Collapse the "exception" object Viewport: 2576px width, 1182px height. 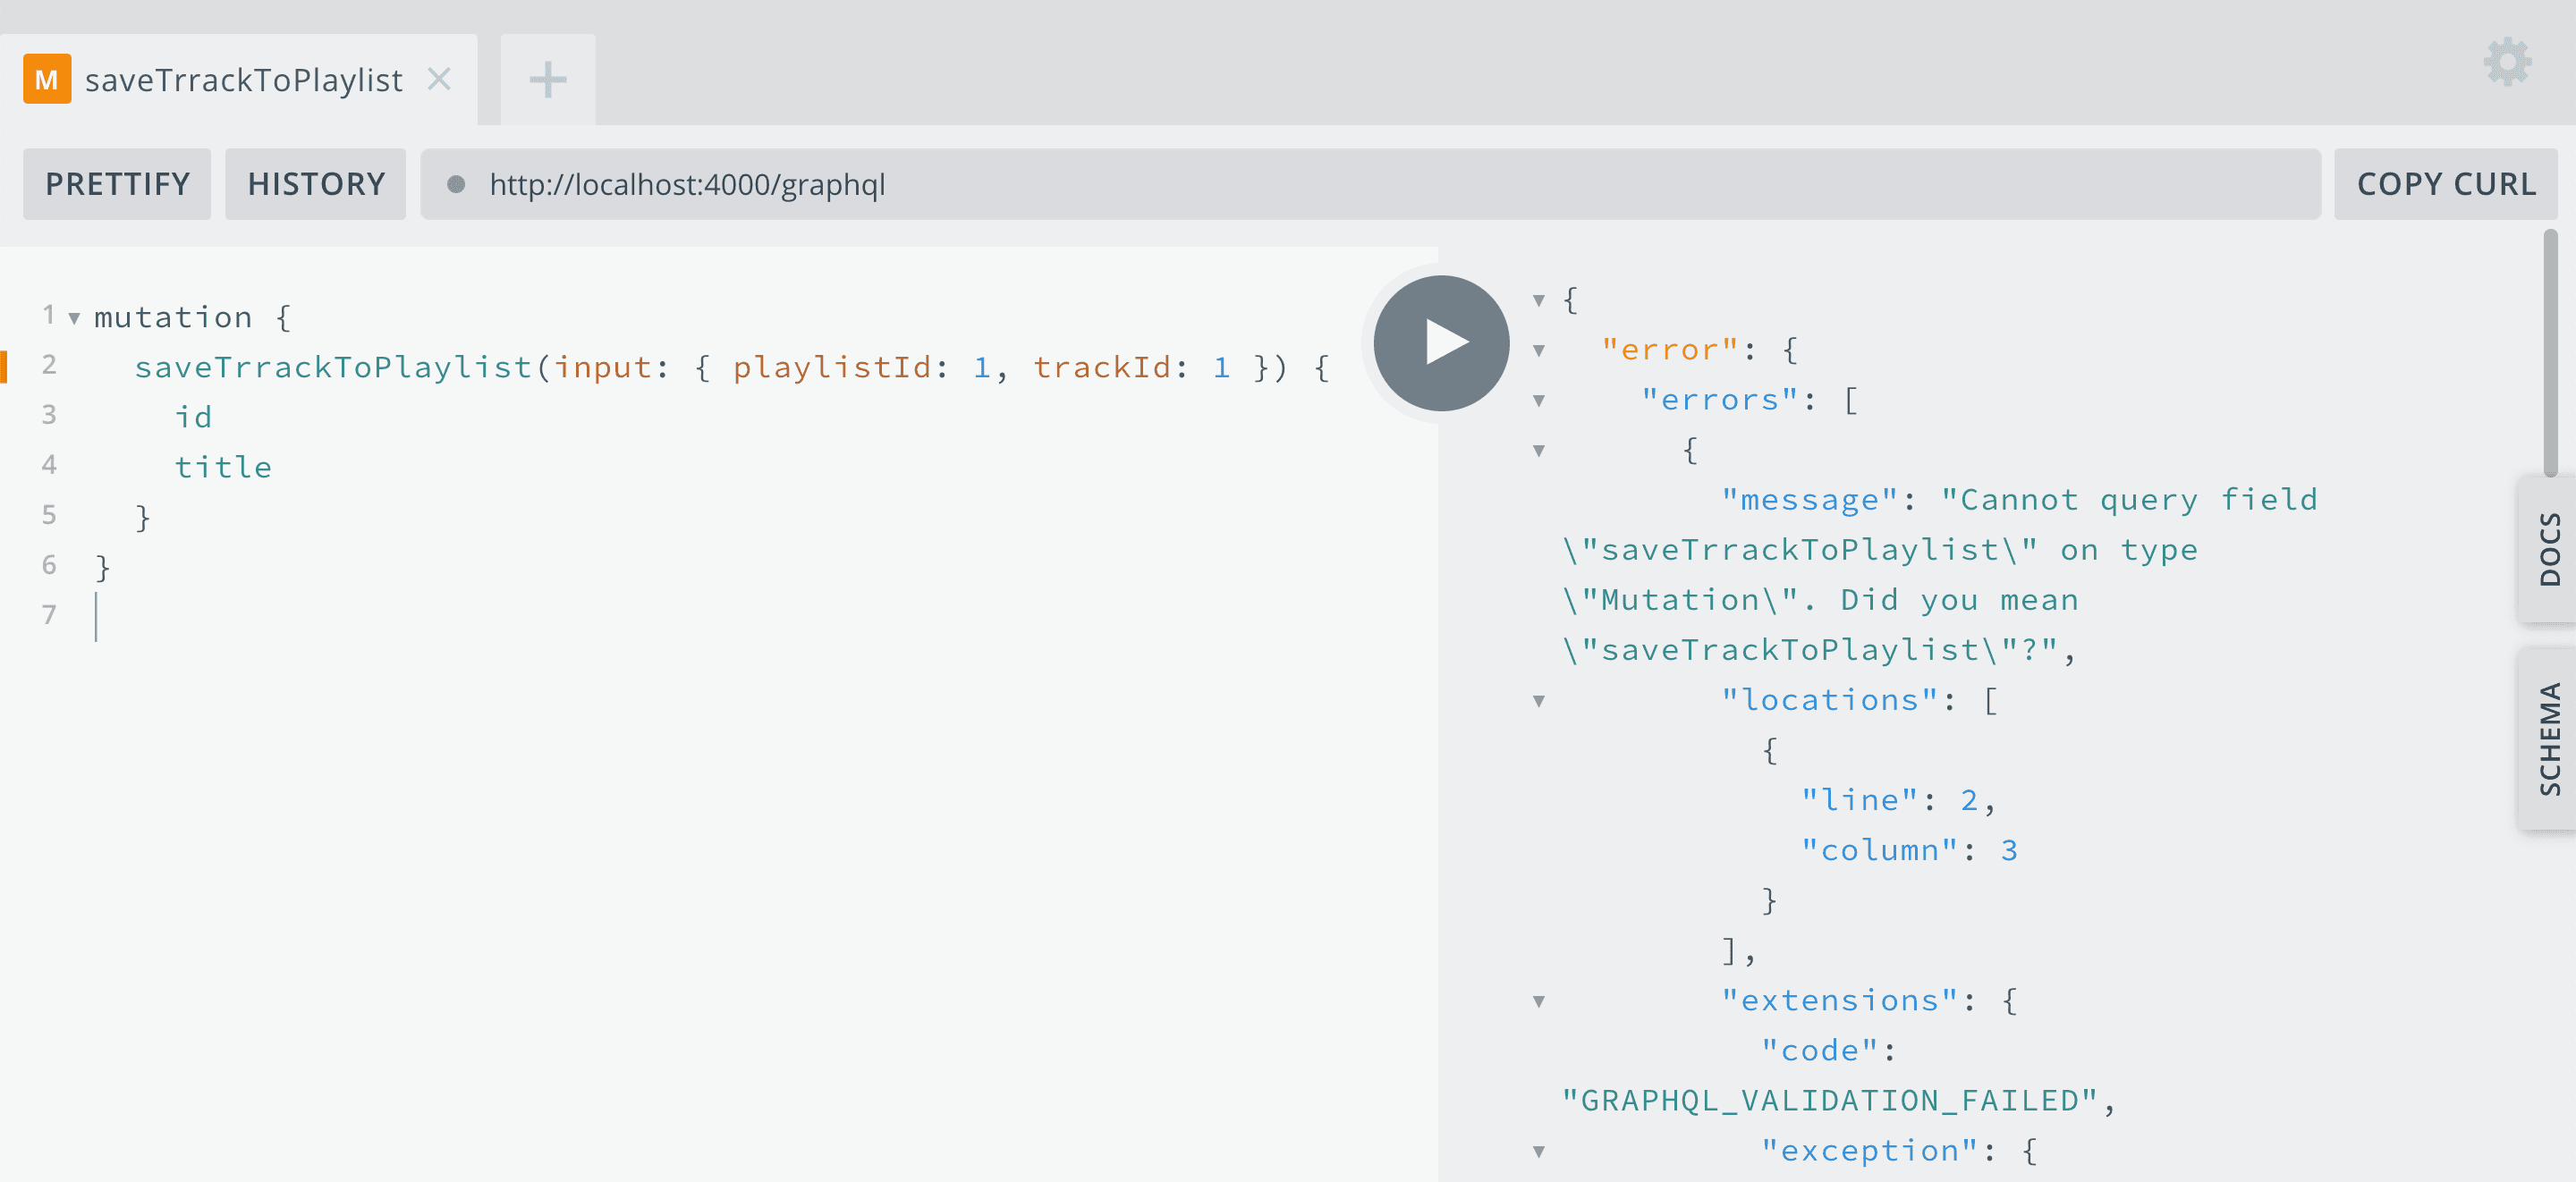pos(1539,1151)
